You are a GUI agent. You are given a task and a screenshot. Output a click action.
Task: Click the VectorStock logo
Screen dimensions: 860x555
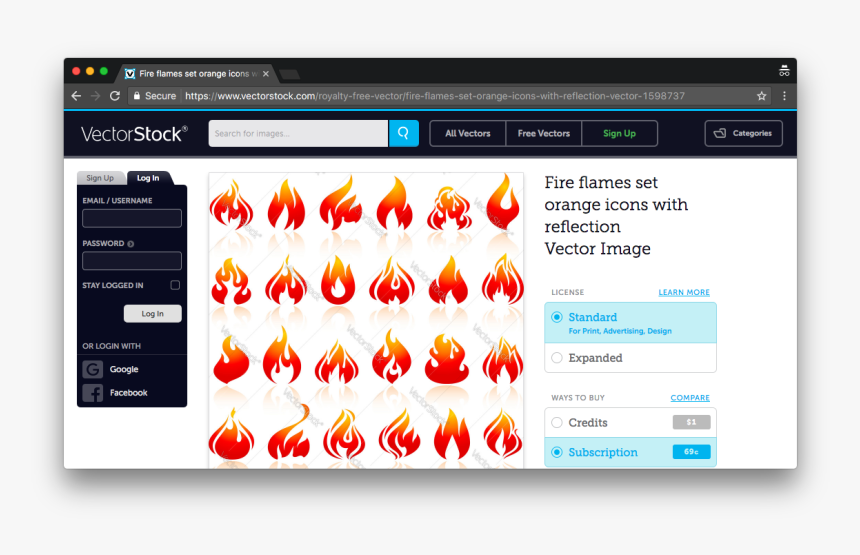pos(134,134)
